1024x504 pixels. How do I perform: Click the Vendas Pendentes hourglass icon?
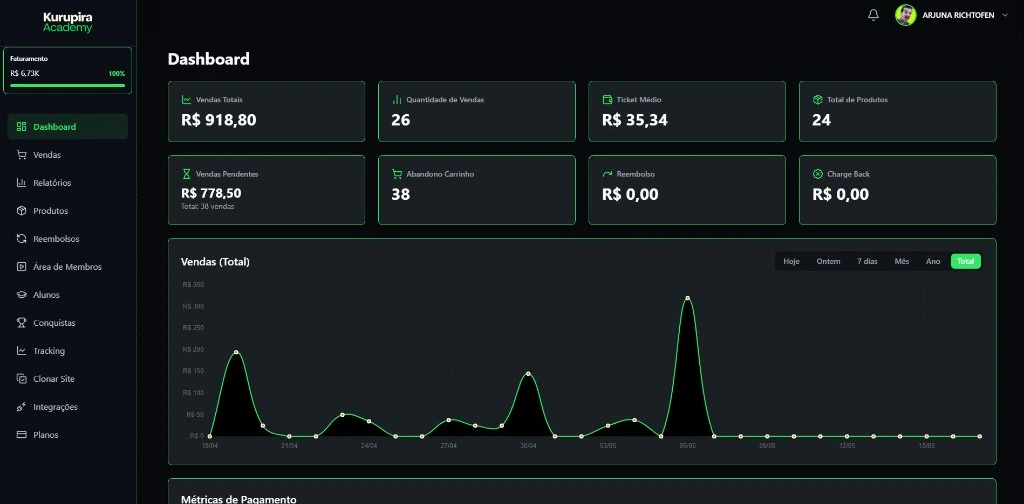tap(187, 174)
